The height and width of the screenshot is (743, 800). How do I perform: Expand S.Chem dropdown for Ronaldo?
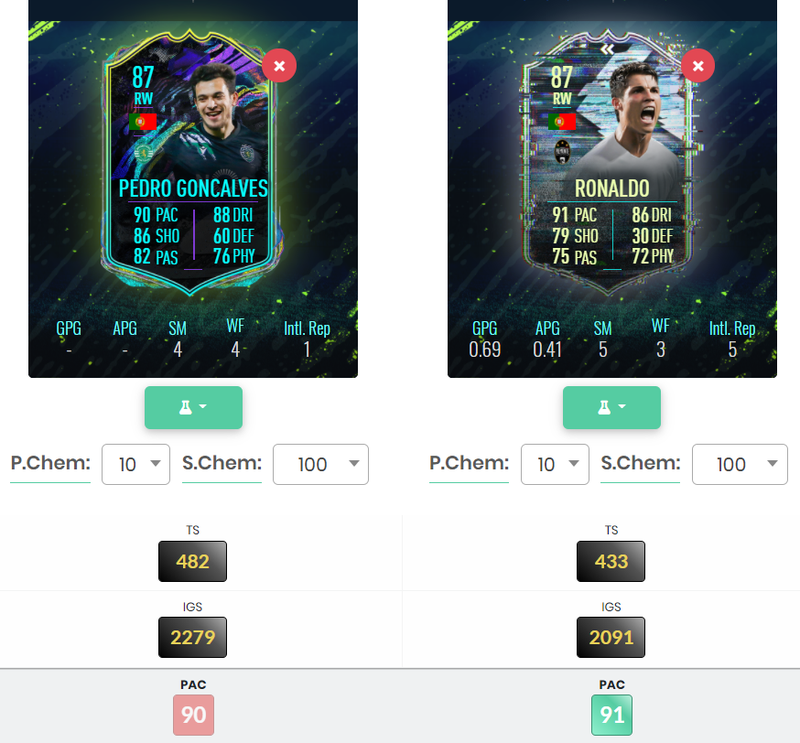pos(739,464)
